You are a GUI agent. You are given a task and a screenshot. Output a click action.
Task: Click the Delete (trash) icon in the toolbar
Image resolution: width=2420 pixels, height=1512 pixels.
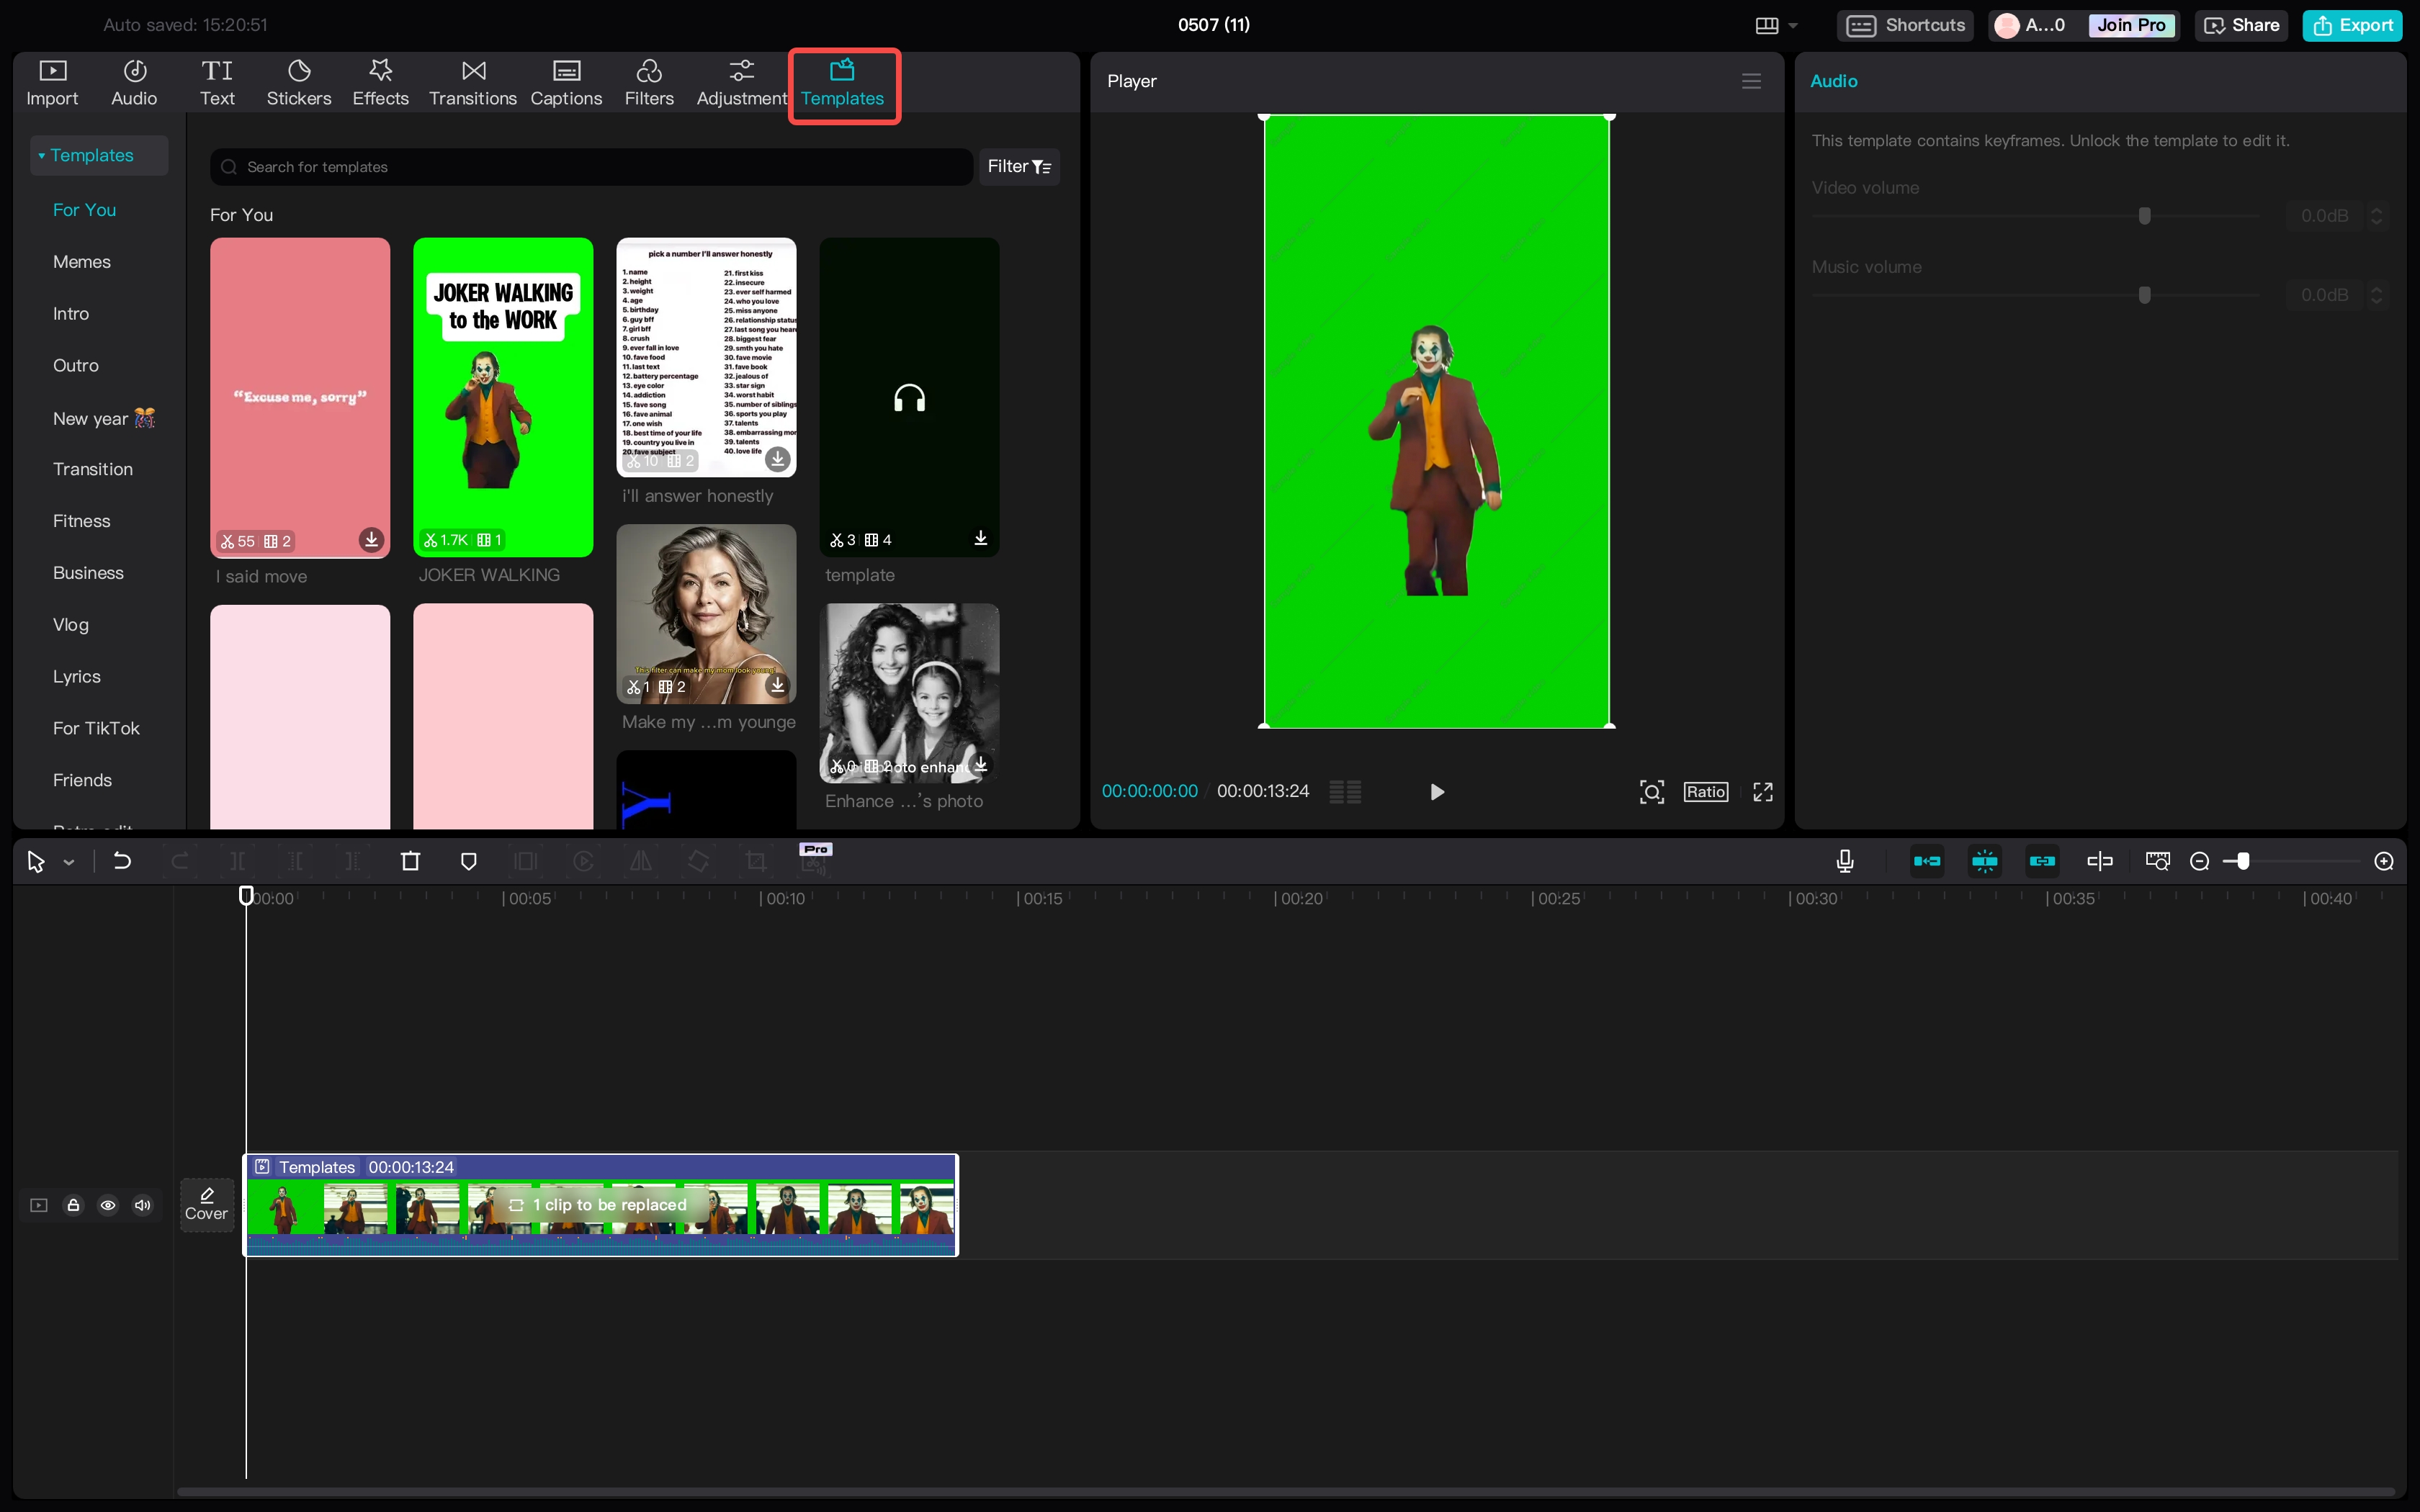[x=410, y=860]
